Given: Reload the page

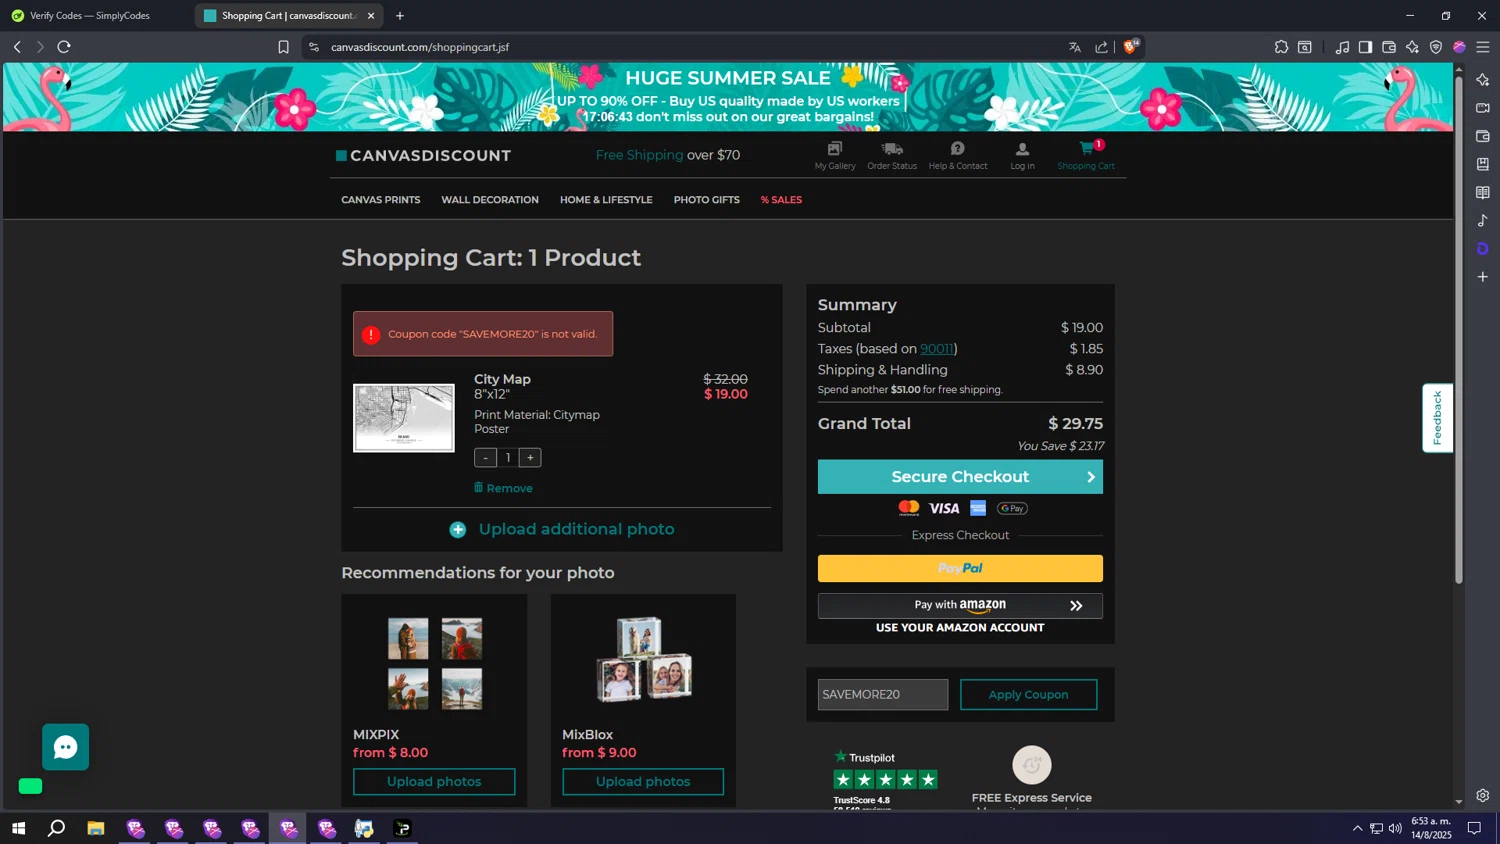Looking at the screenshot, I should coord(64,47).
